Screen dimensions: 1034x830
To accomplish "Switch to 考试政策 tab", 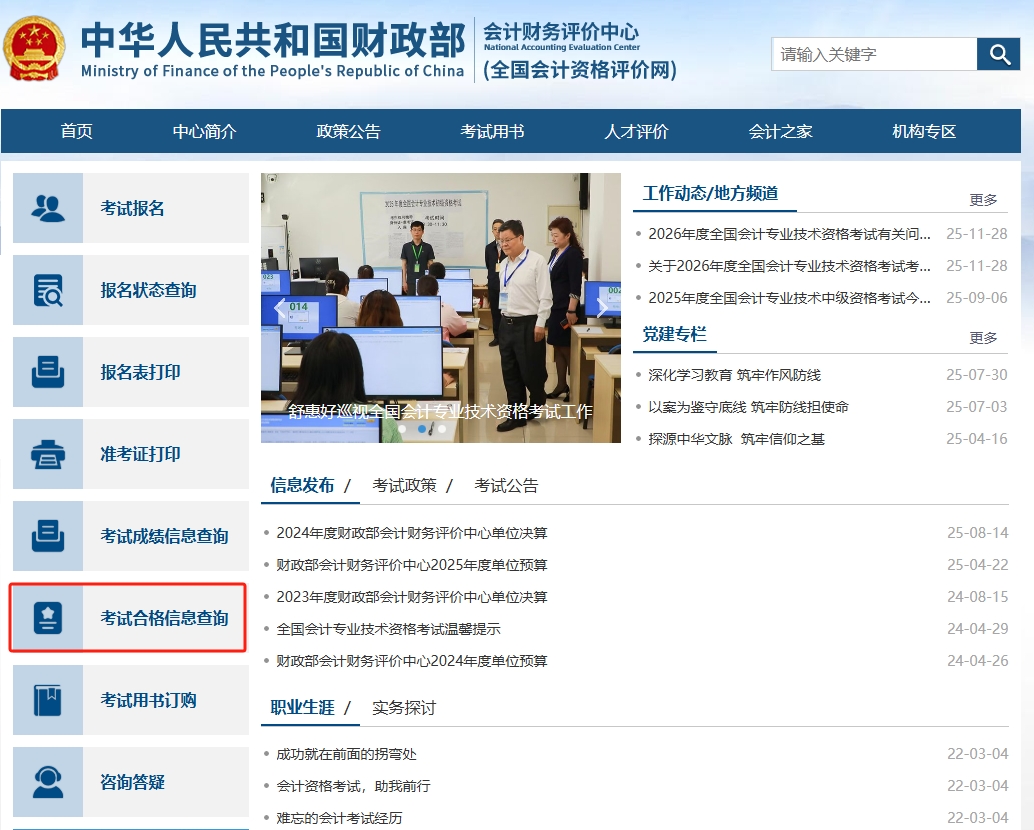I will pos(404,486).
